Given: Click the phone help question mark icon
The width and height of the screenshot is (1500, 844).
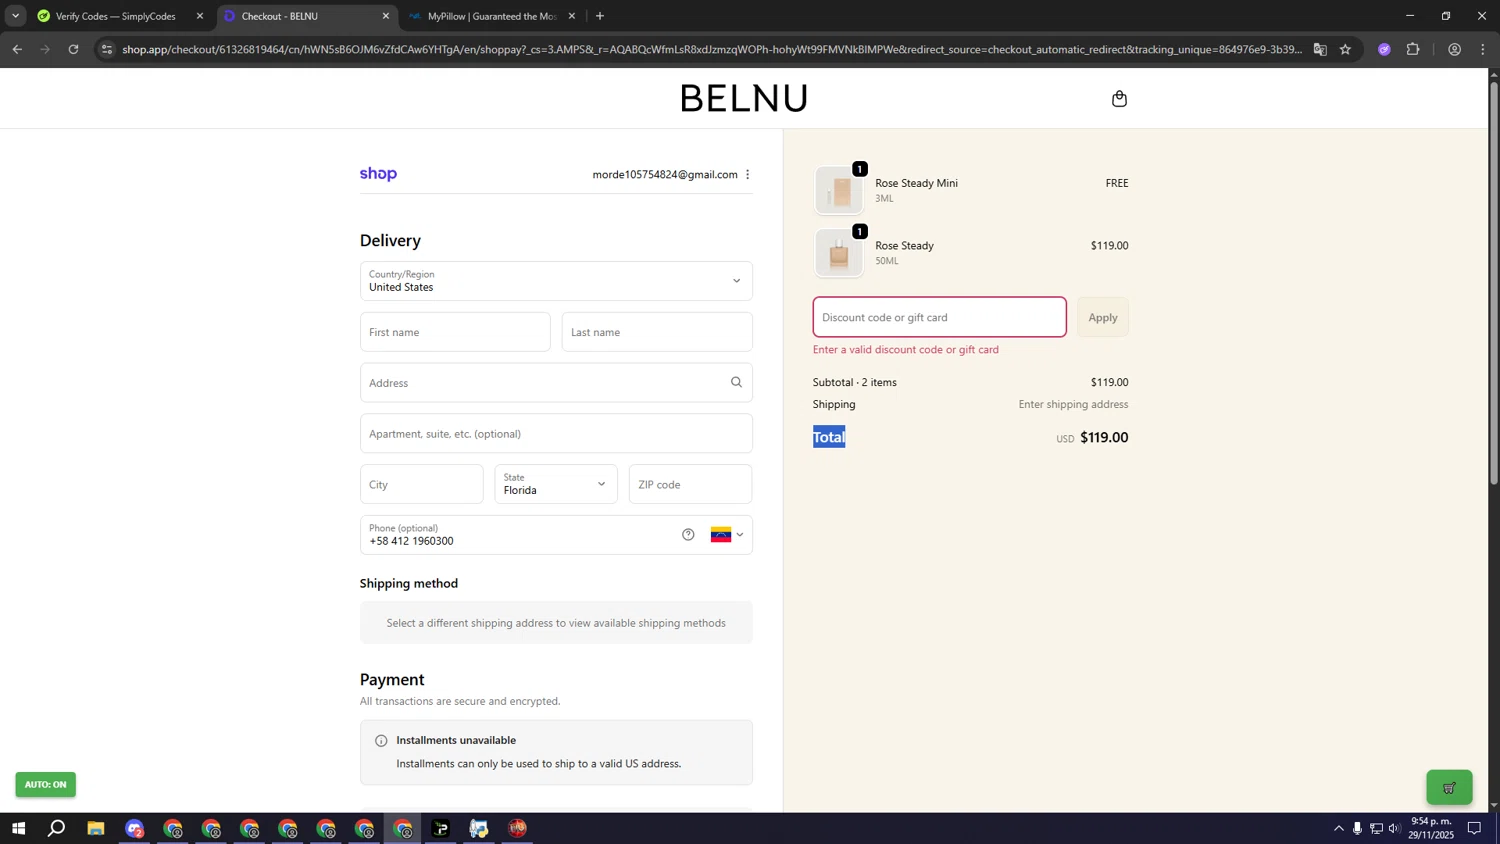Looking at the screenshot, I should (x=688, y=535).
